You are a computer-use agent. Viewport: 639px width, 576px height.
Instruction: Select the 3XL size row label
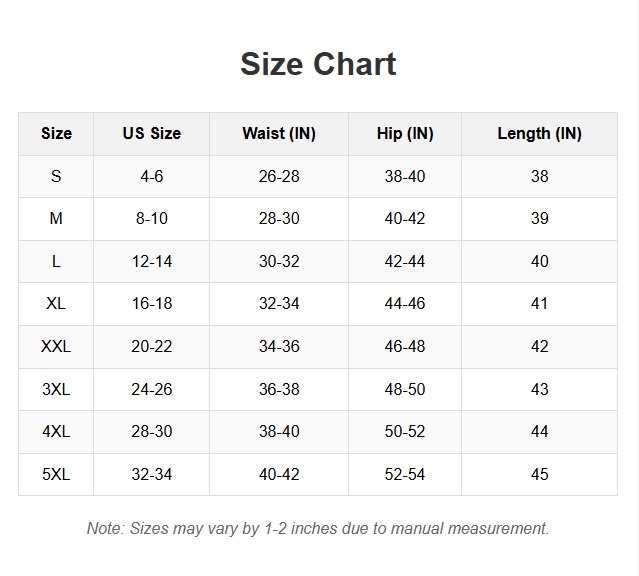[x=56, y=389]
